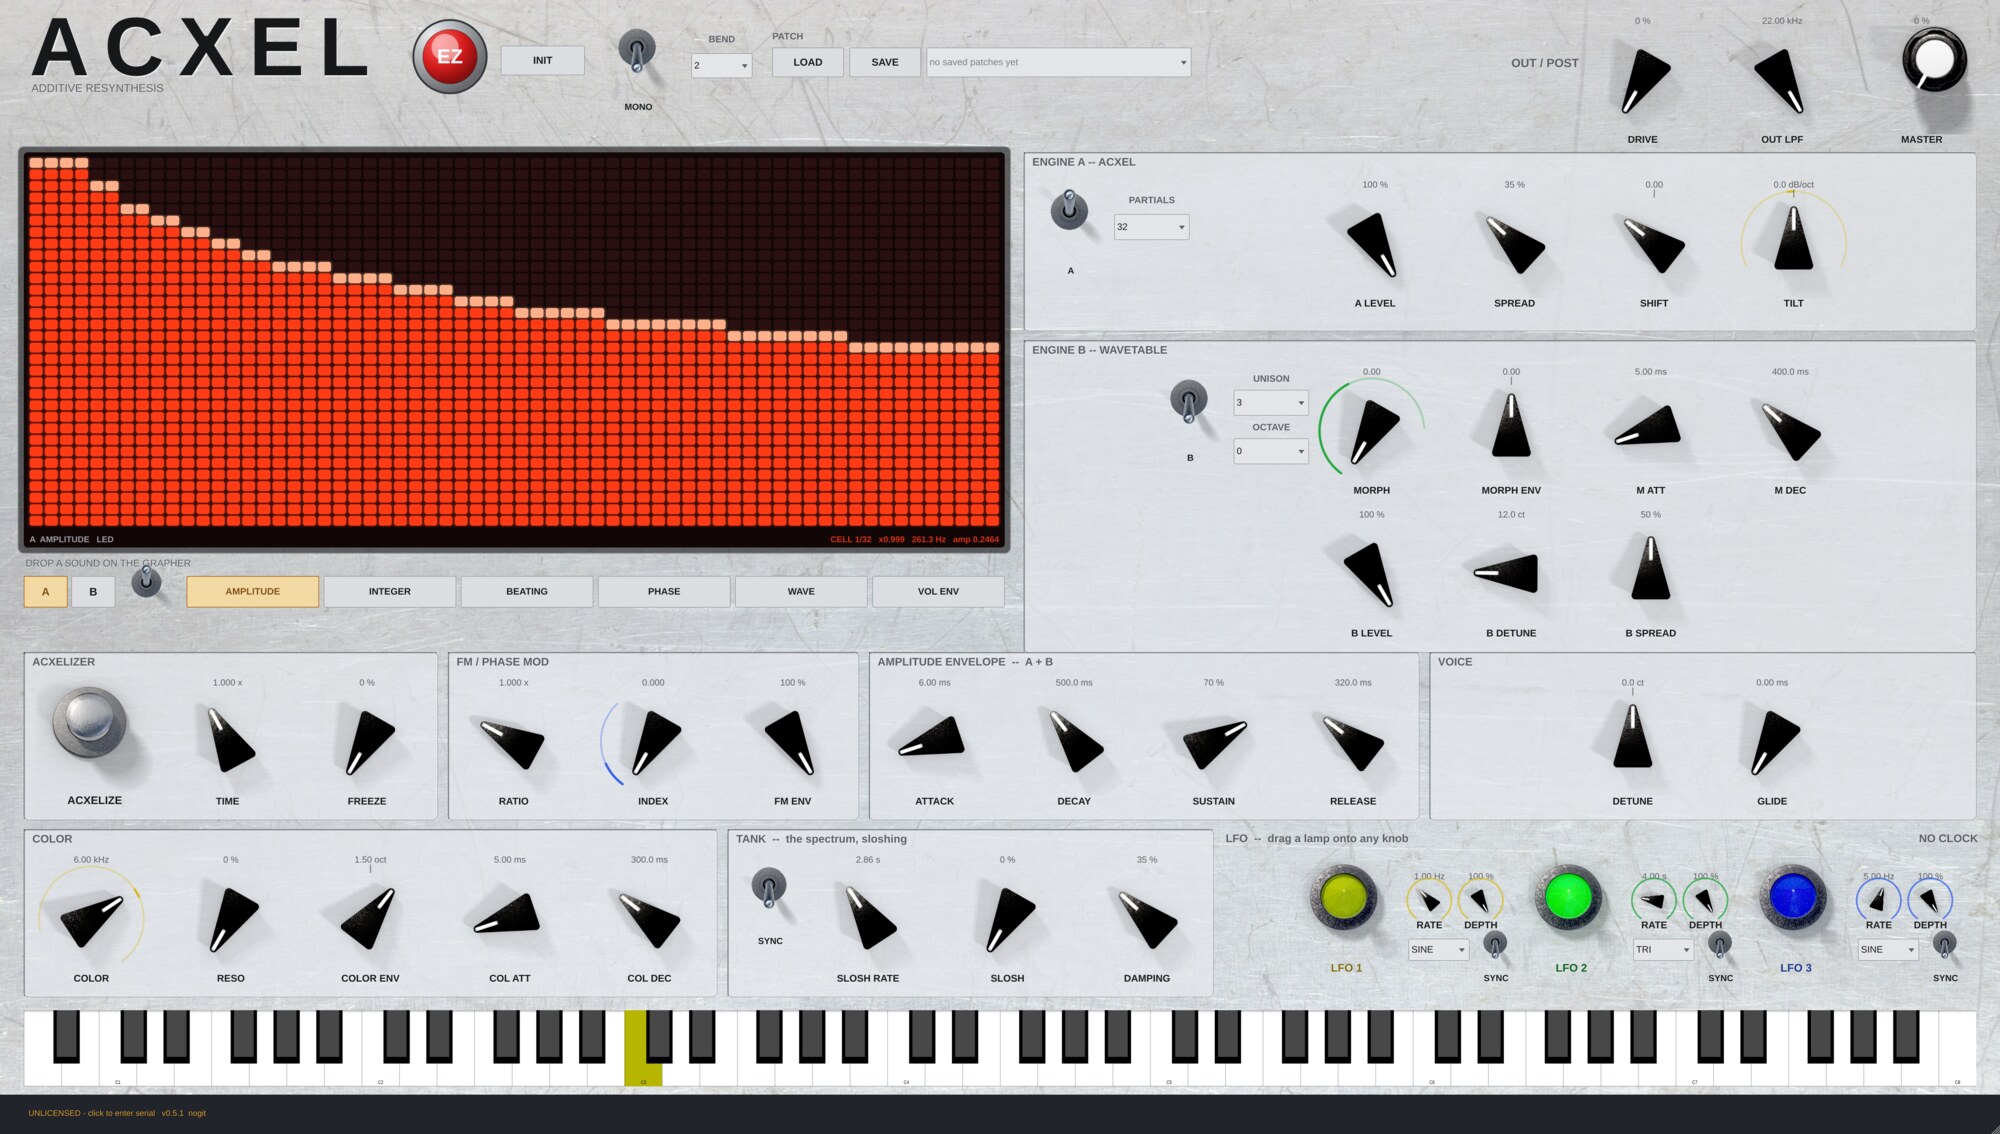This screenshot has height=1134, width=2000.
Task: Click the RELEASE envelope knob
Action: 1353,741
